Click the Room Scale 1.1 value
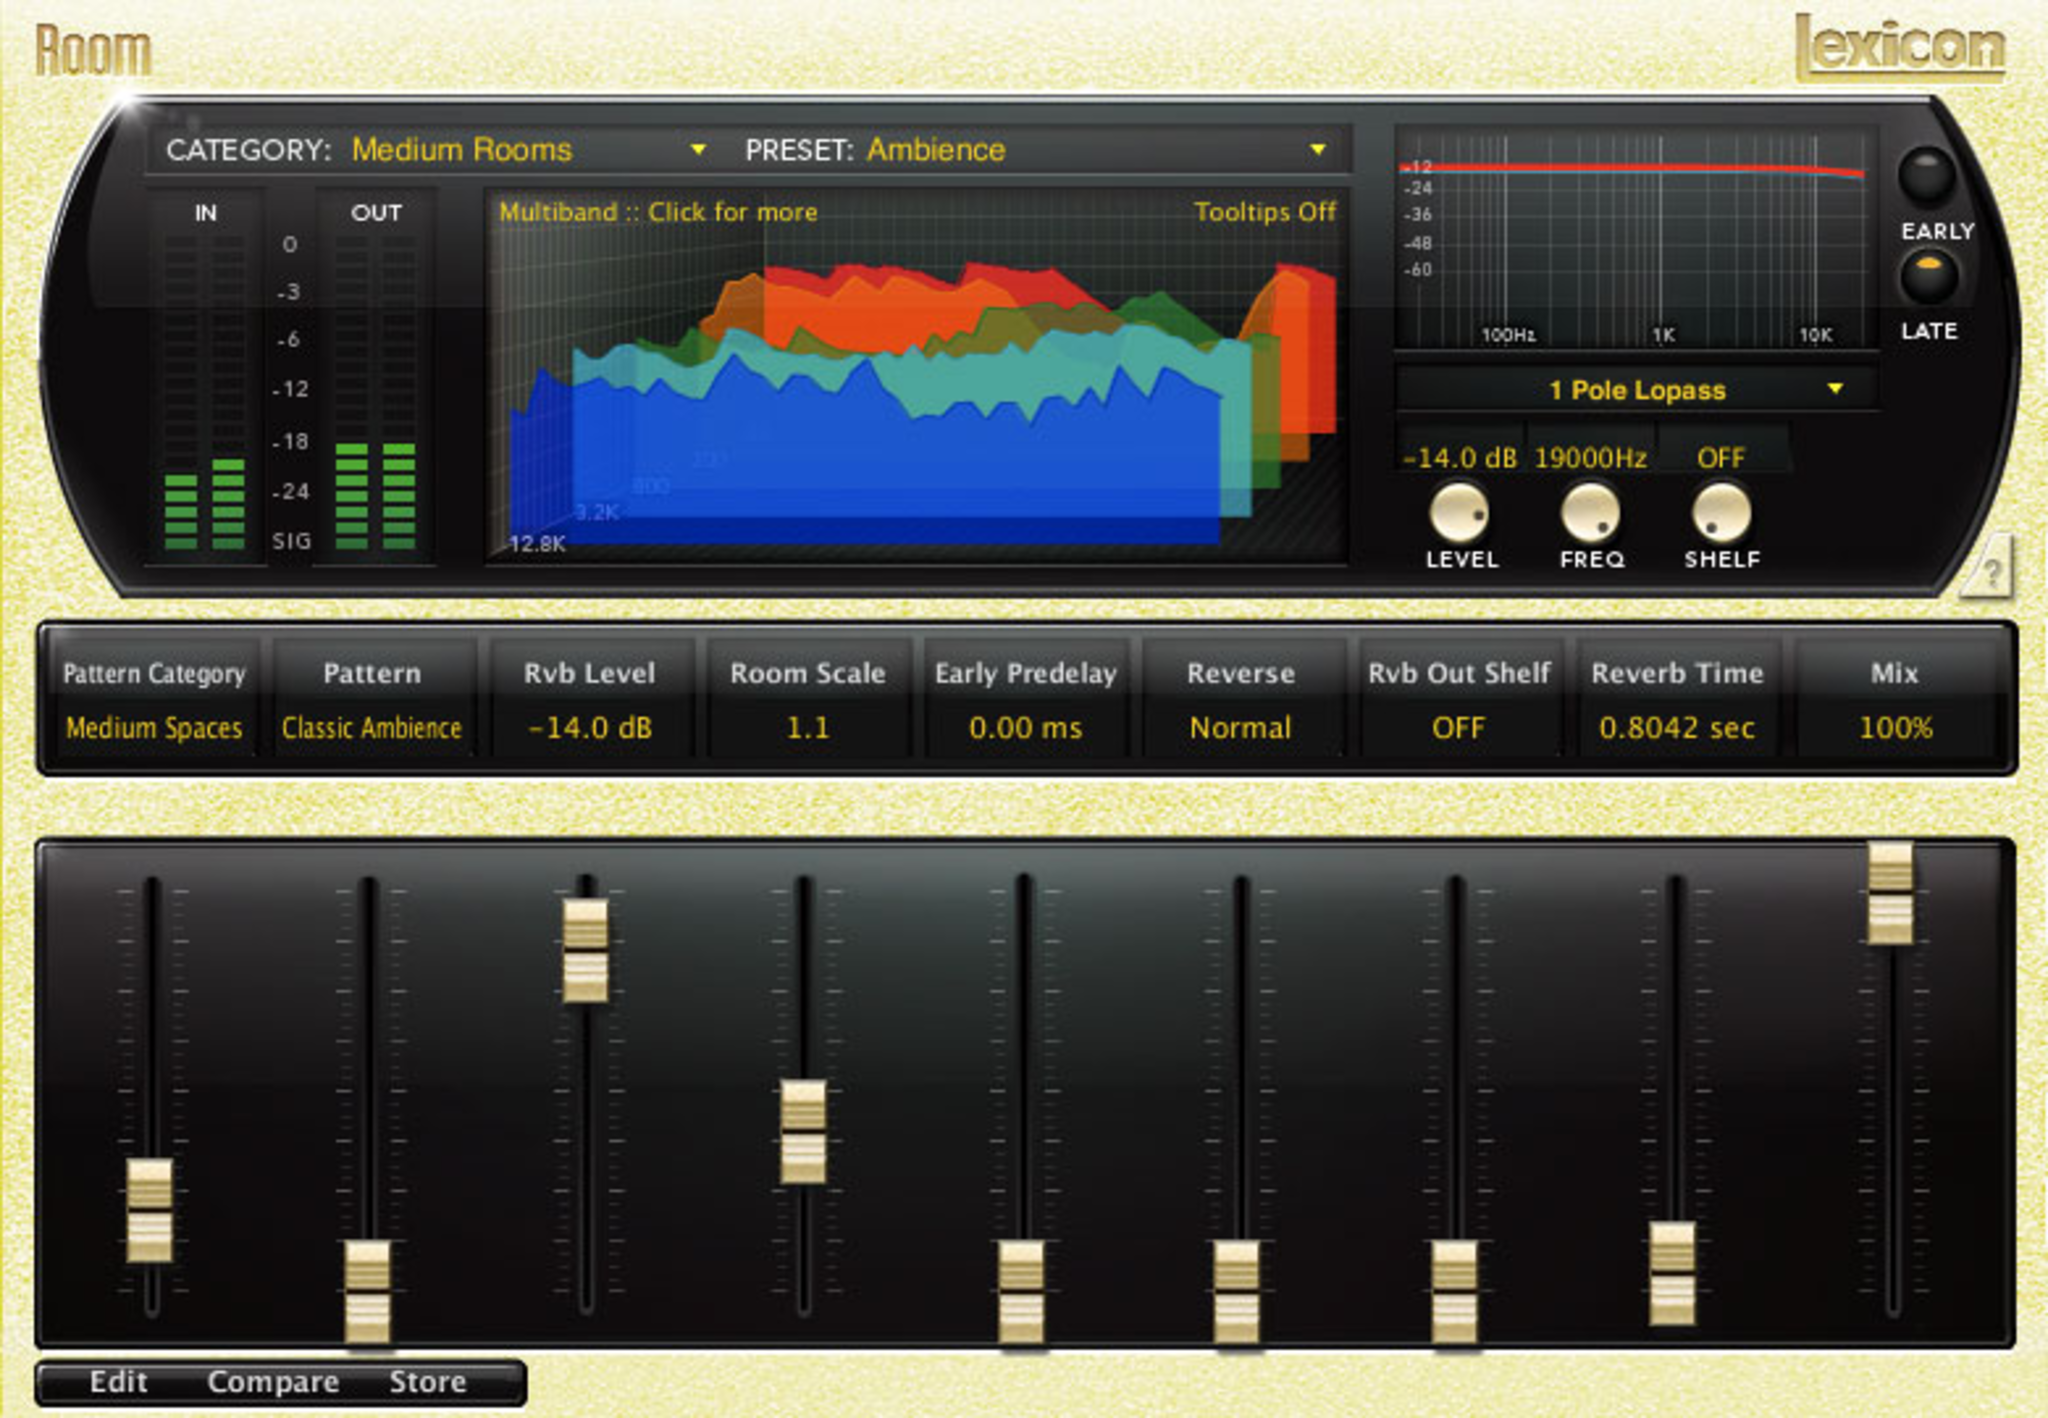Screen dimensions: 2048x1418 click(x=808, y=728)
